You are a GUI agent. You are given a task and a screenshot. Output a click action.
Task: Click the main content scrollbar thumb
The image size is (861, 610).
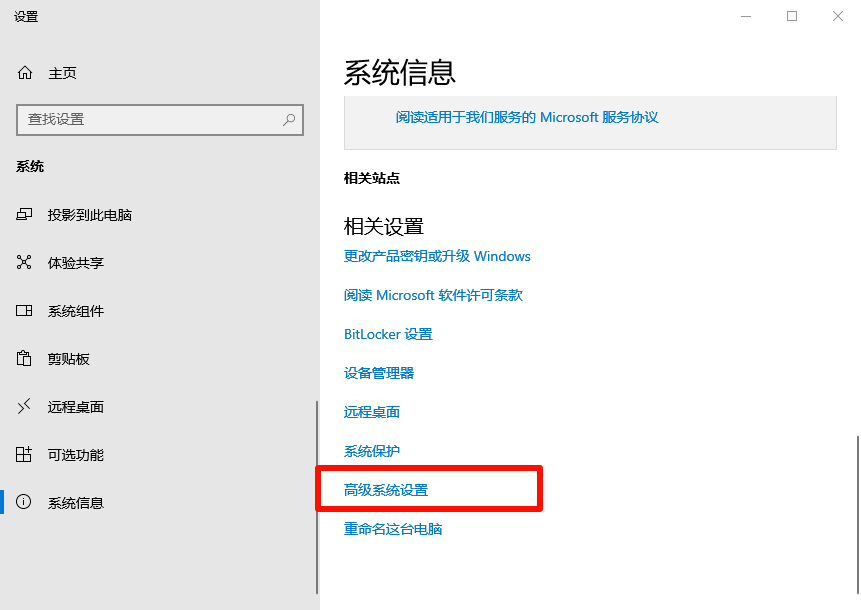[x=858, y=515]
